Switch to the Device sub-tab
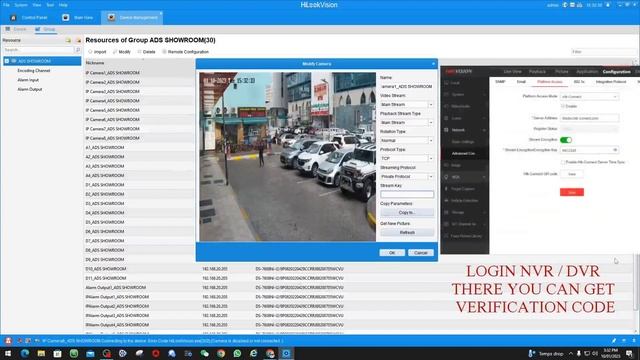Screen dimensions: 640x360 tap(16, 29)
